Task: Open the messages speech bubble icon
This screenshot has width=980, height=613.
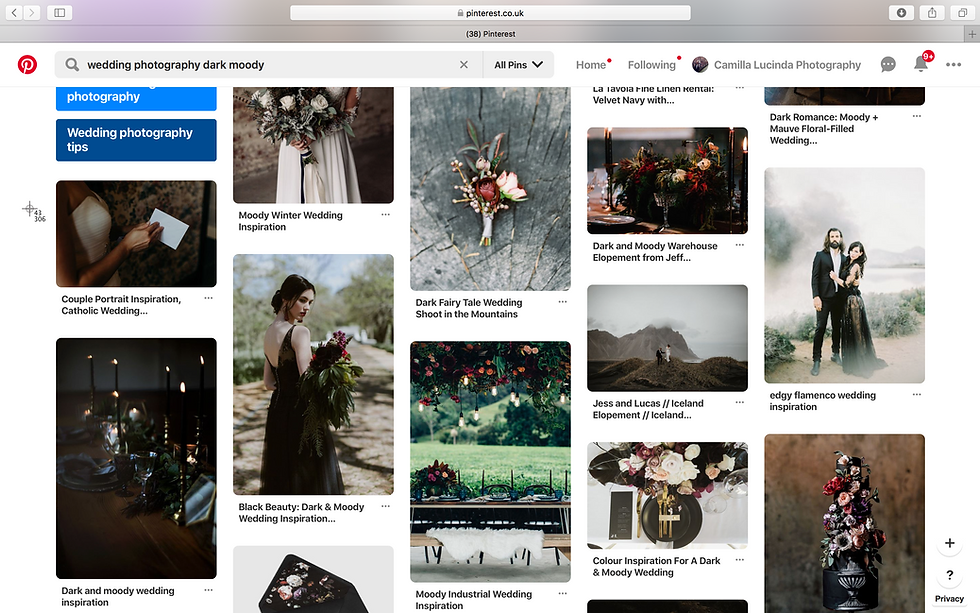Action: coord(888,64)
